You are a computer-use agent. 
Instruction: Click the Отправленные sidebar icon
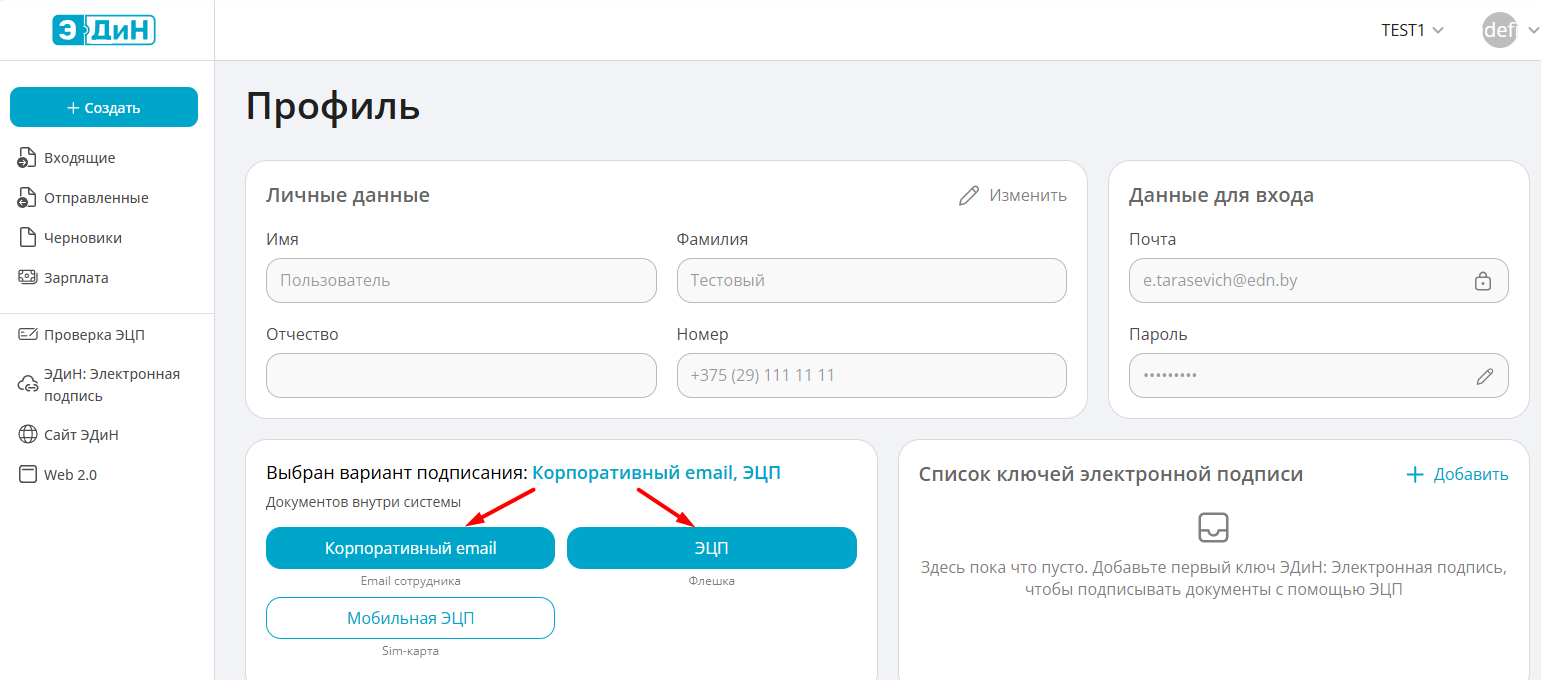coord(28,198)
